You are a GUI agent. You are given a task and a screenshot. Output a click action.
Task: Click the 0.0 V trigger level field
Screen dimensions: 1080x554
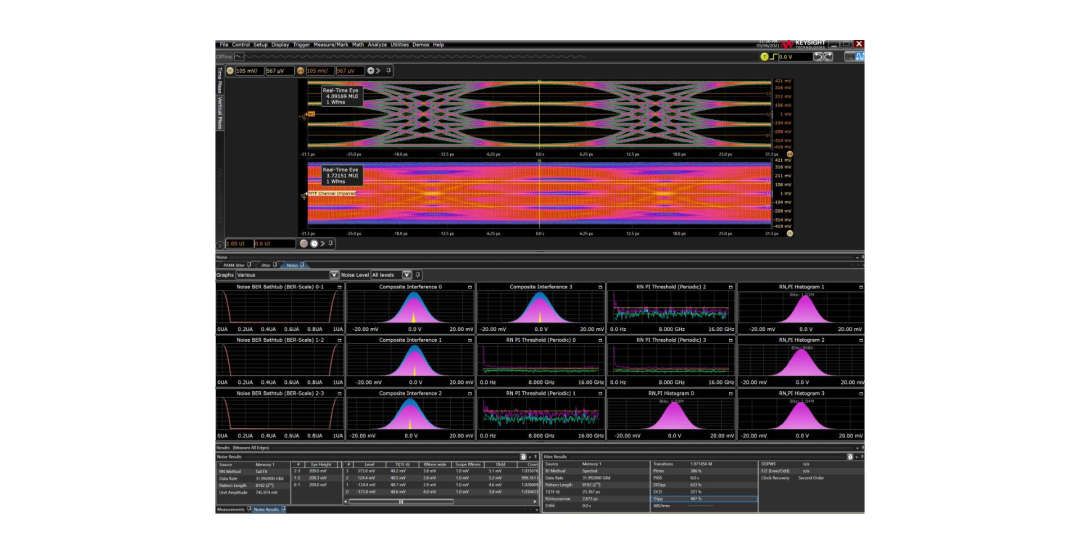[795, 57]
